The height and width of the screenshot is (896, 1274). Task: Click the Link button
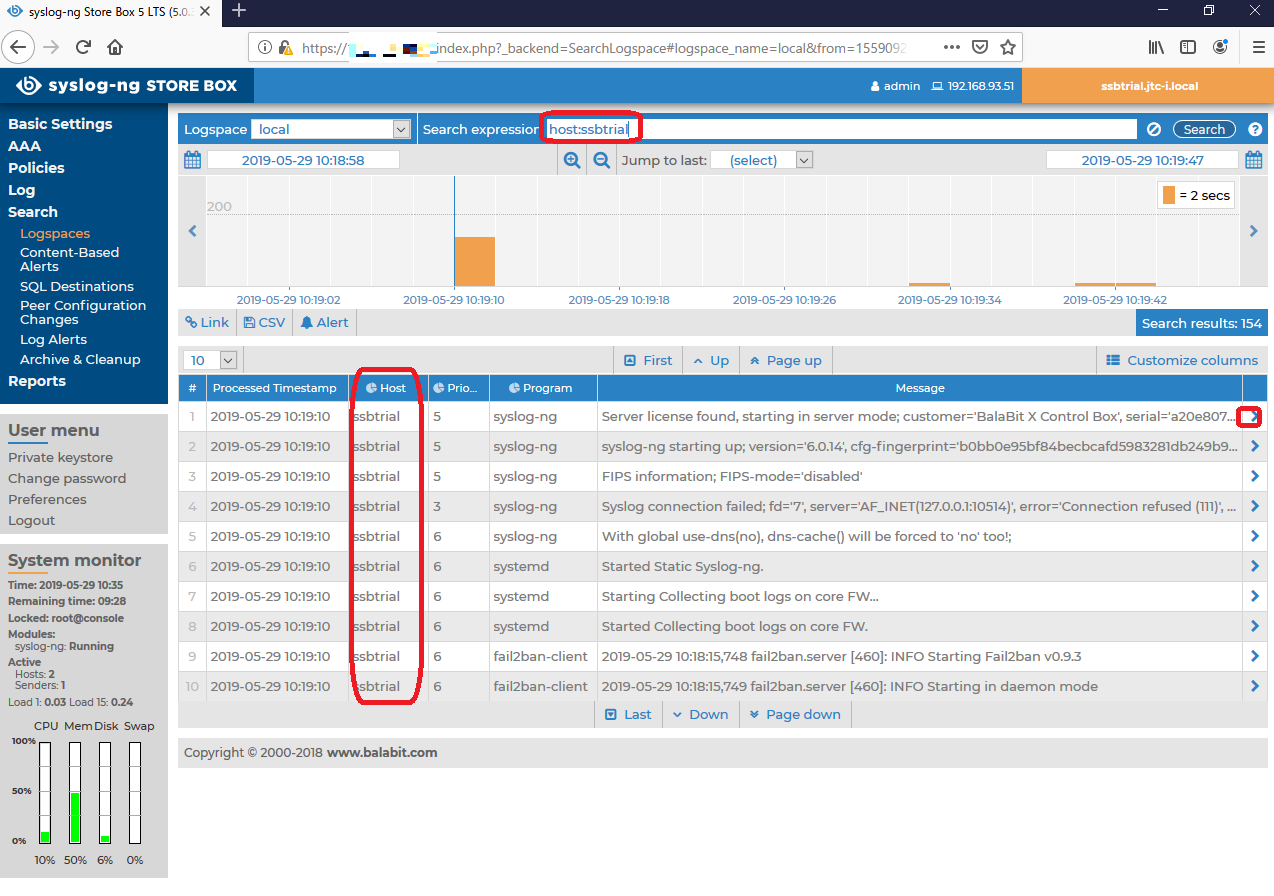(207, 322)
